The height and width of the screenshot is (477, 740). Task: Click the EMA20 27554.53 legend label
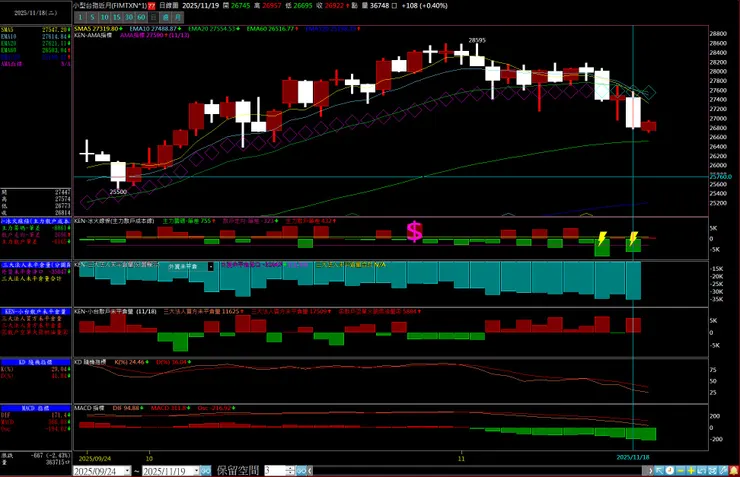[214, 29]
